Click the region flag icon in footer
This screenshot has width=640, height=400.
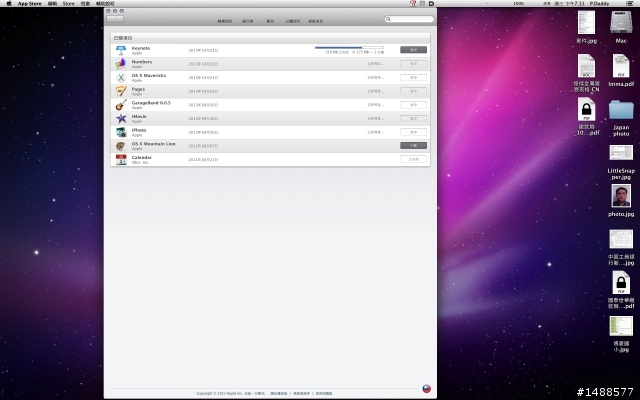pyautogui.click(x=427, y=389)
